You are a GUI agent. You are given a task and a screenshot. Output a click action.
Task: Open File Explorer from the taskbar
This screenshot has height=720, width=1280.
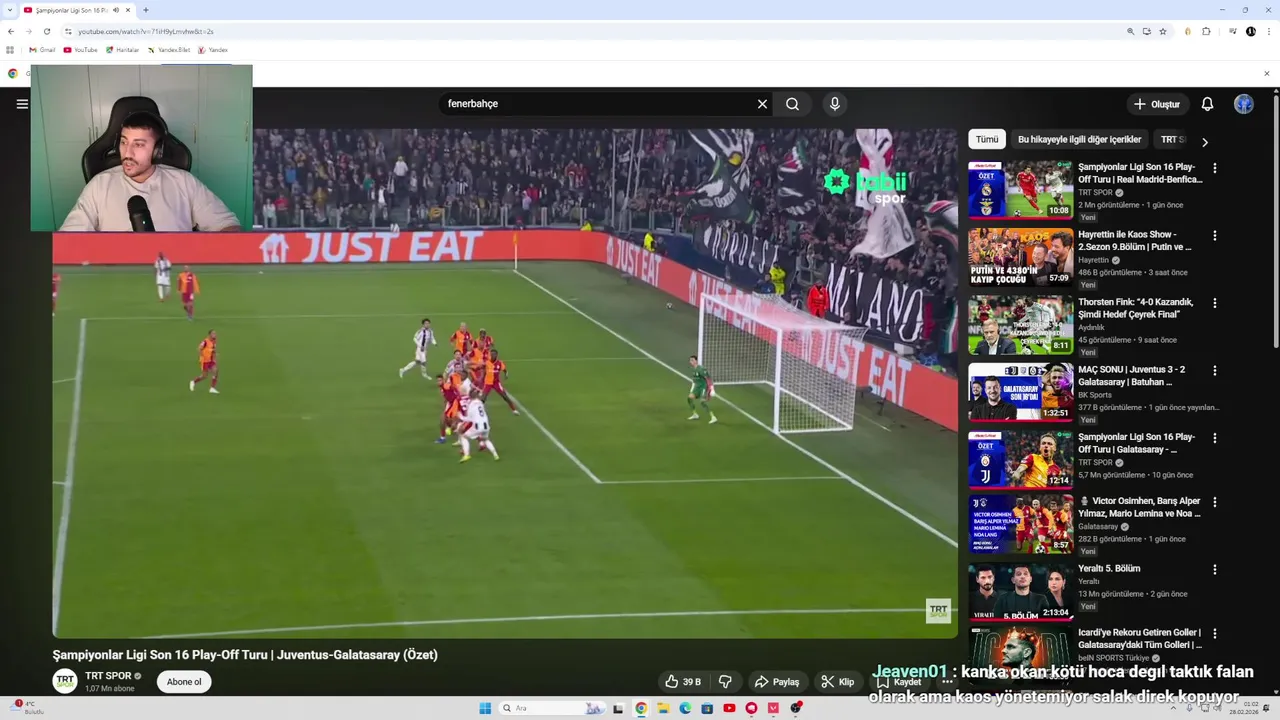663,708
